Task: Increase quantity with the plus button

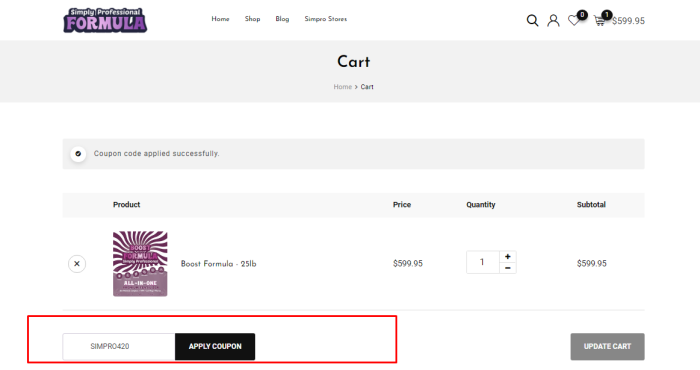Action: [508, 257]
